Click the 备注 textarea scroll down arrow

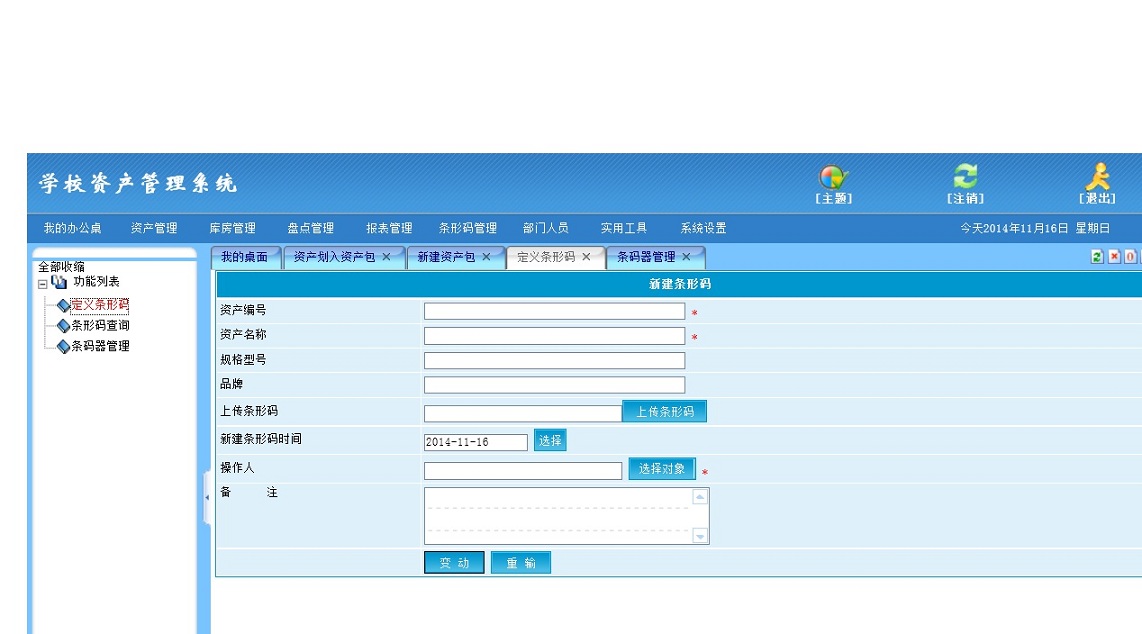click(x=700, y=536)
